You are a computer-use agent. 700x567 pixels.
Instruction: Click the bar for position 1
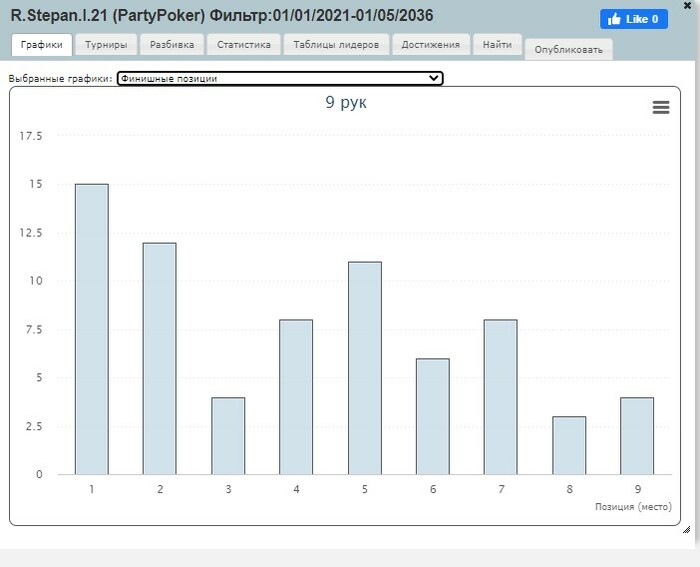click(x=92, y=329)
